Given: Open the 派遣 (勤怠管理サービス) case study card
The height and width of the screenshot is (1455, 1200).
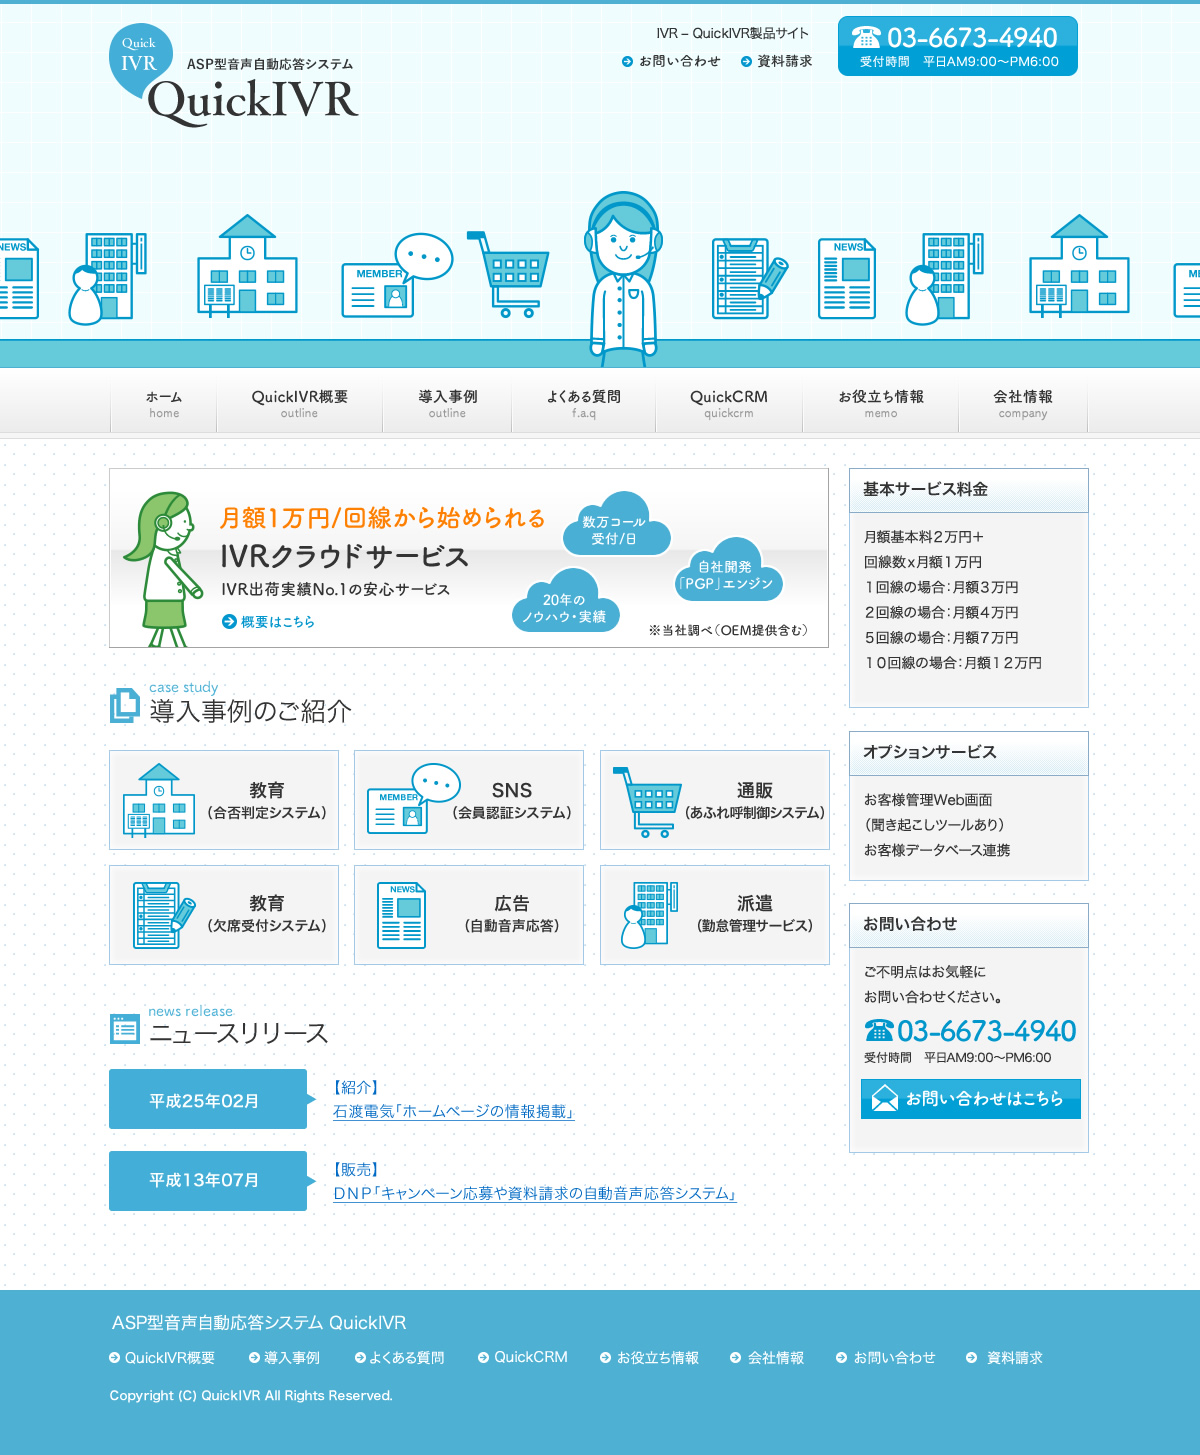Looking at the screenshot, I should coord(715,915).
